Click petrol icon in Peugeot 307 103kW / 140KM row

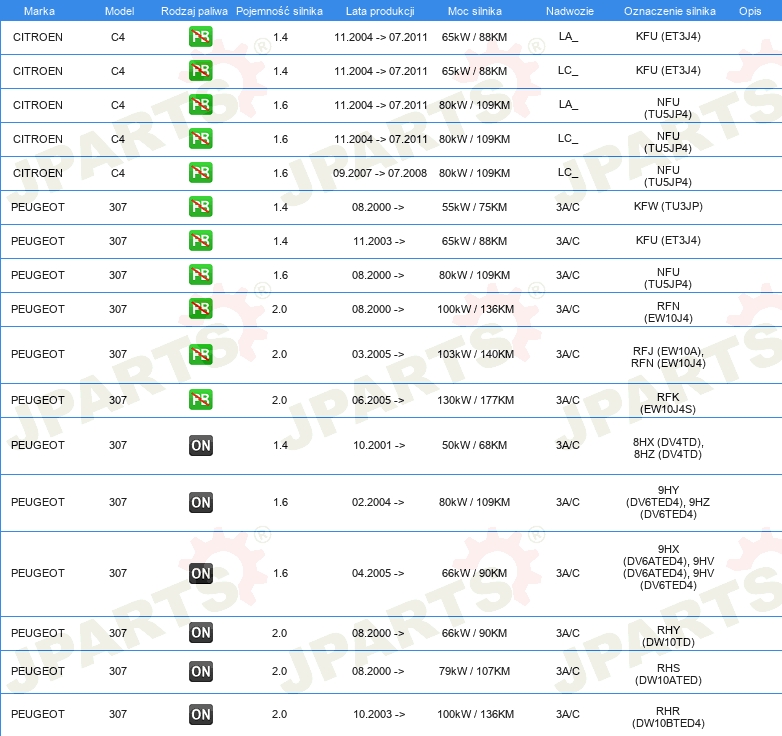coord(200,354)
